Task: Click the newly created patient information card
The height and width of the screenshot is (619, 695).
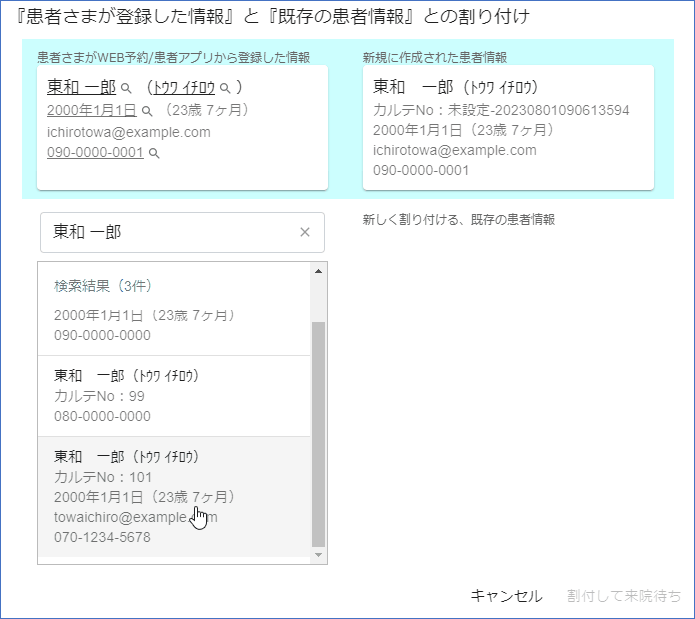Action: point(507,127)
